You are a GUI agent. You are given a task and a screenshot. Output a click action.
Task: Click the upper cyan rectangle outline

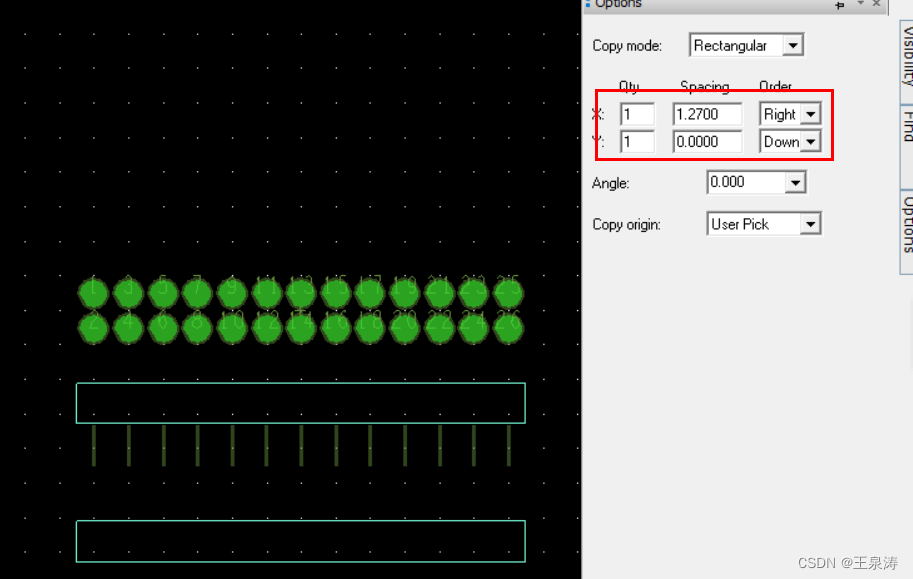300,383
